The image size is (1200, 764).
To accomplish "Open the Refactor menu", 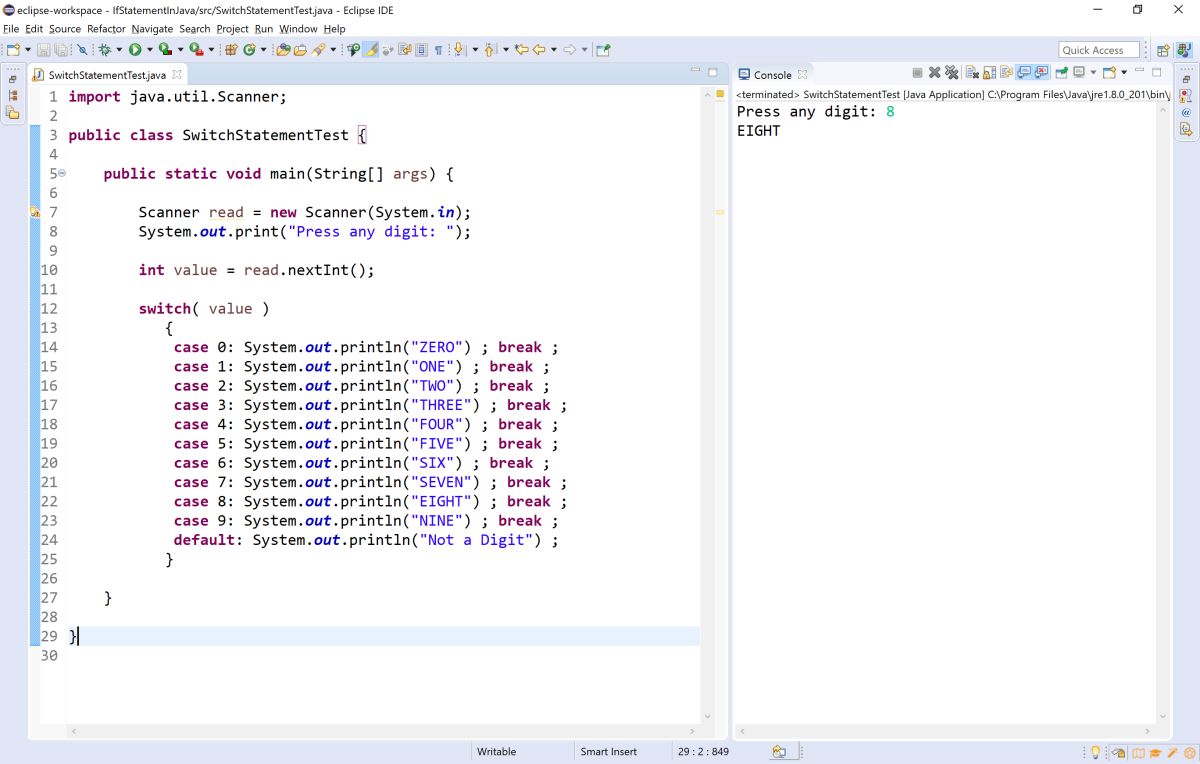I will point(106,29).
